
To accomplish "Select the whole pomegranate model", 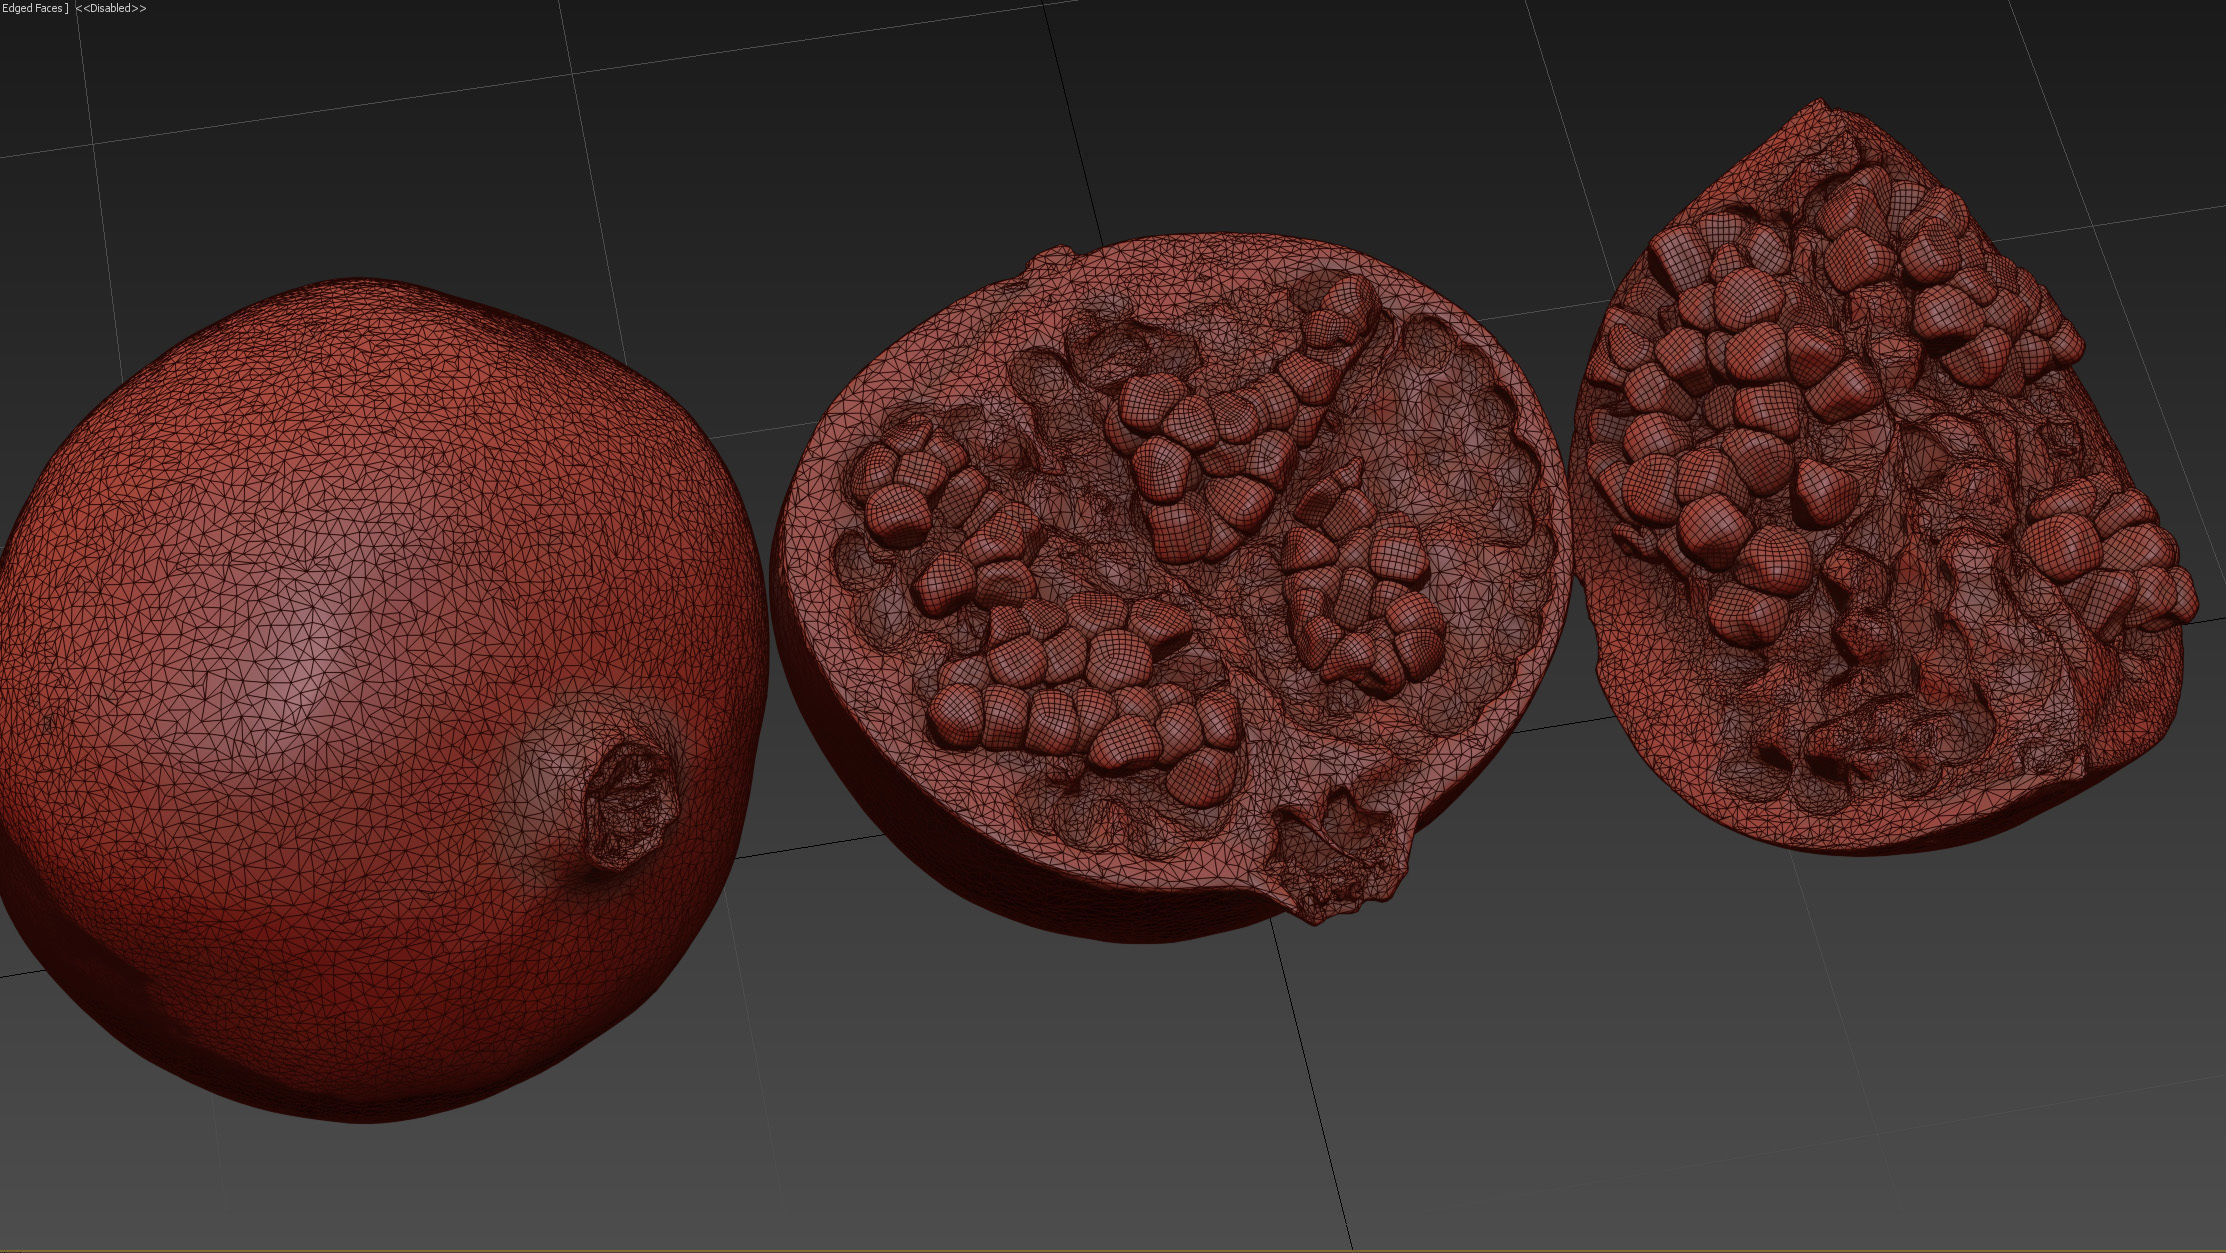I will click(x=382, y=698).
